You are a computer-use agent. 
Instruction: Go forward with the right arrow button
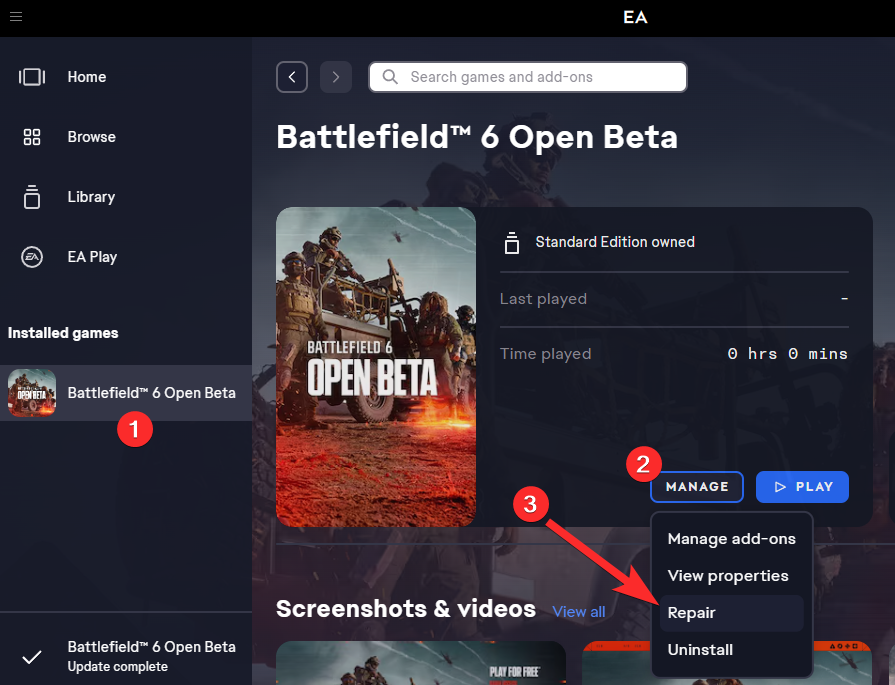[336, 77]
